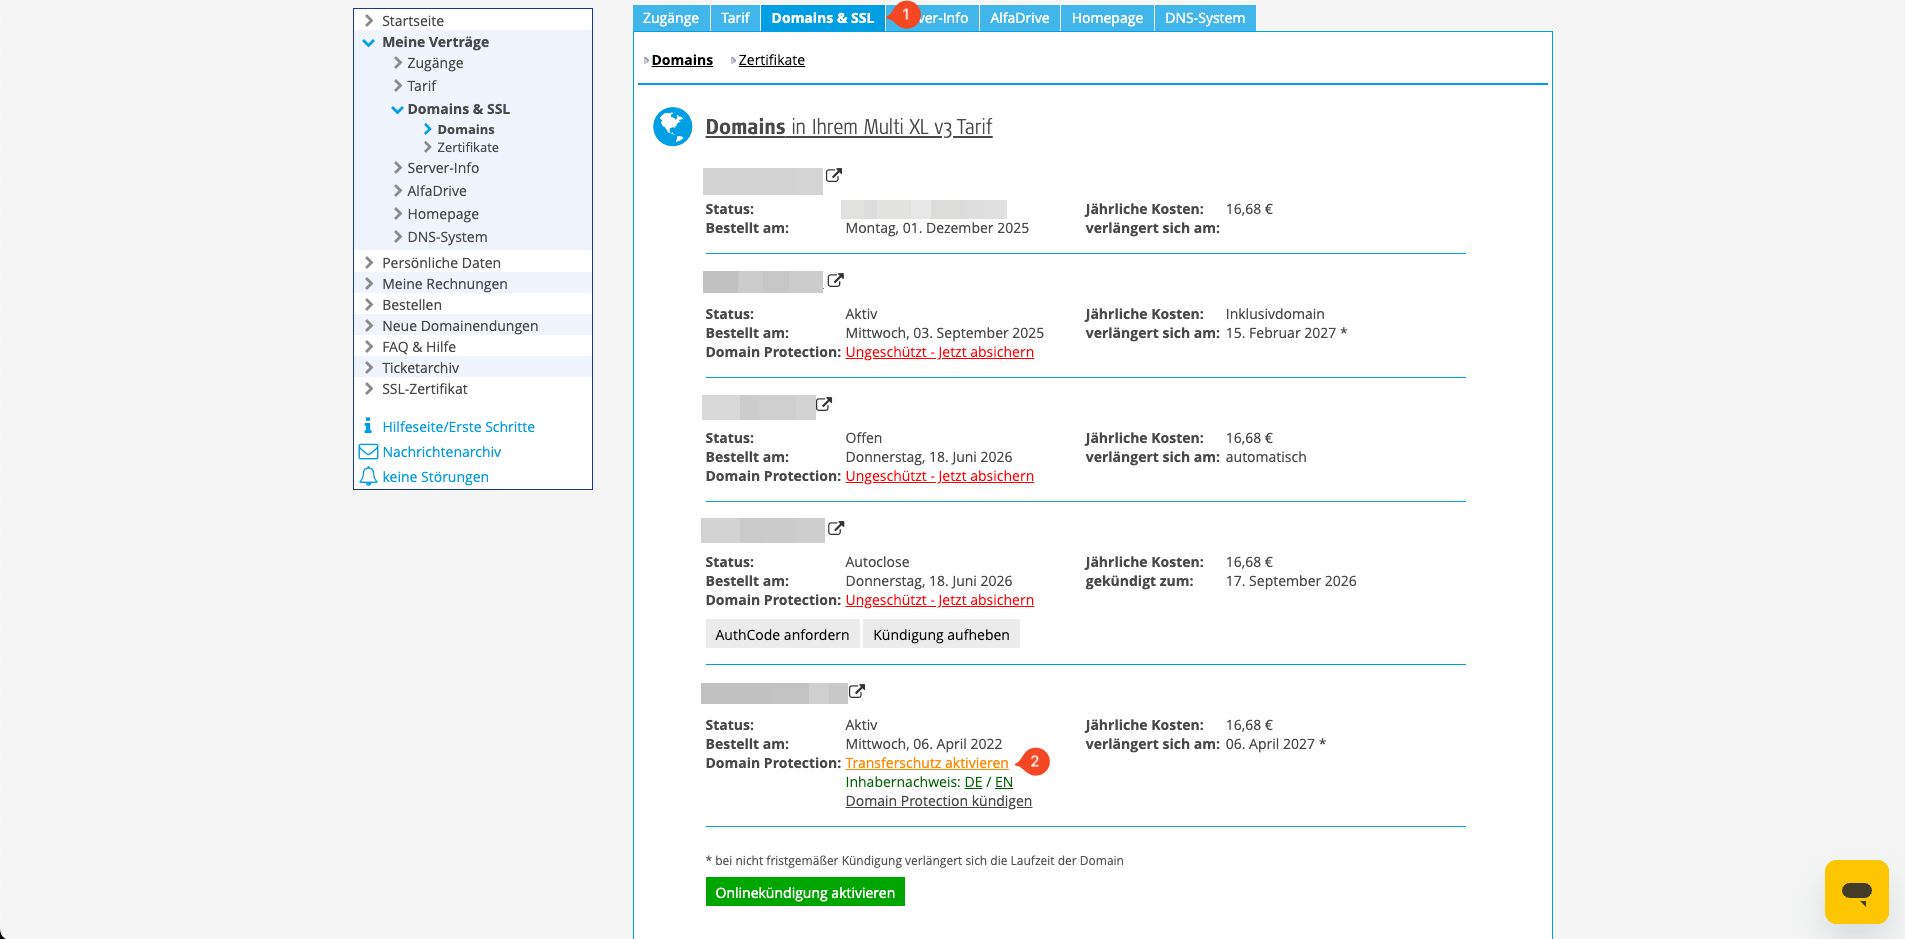Open FAQ & Hilfe in sidebar

419,347
